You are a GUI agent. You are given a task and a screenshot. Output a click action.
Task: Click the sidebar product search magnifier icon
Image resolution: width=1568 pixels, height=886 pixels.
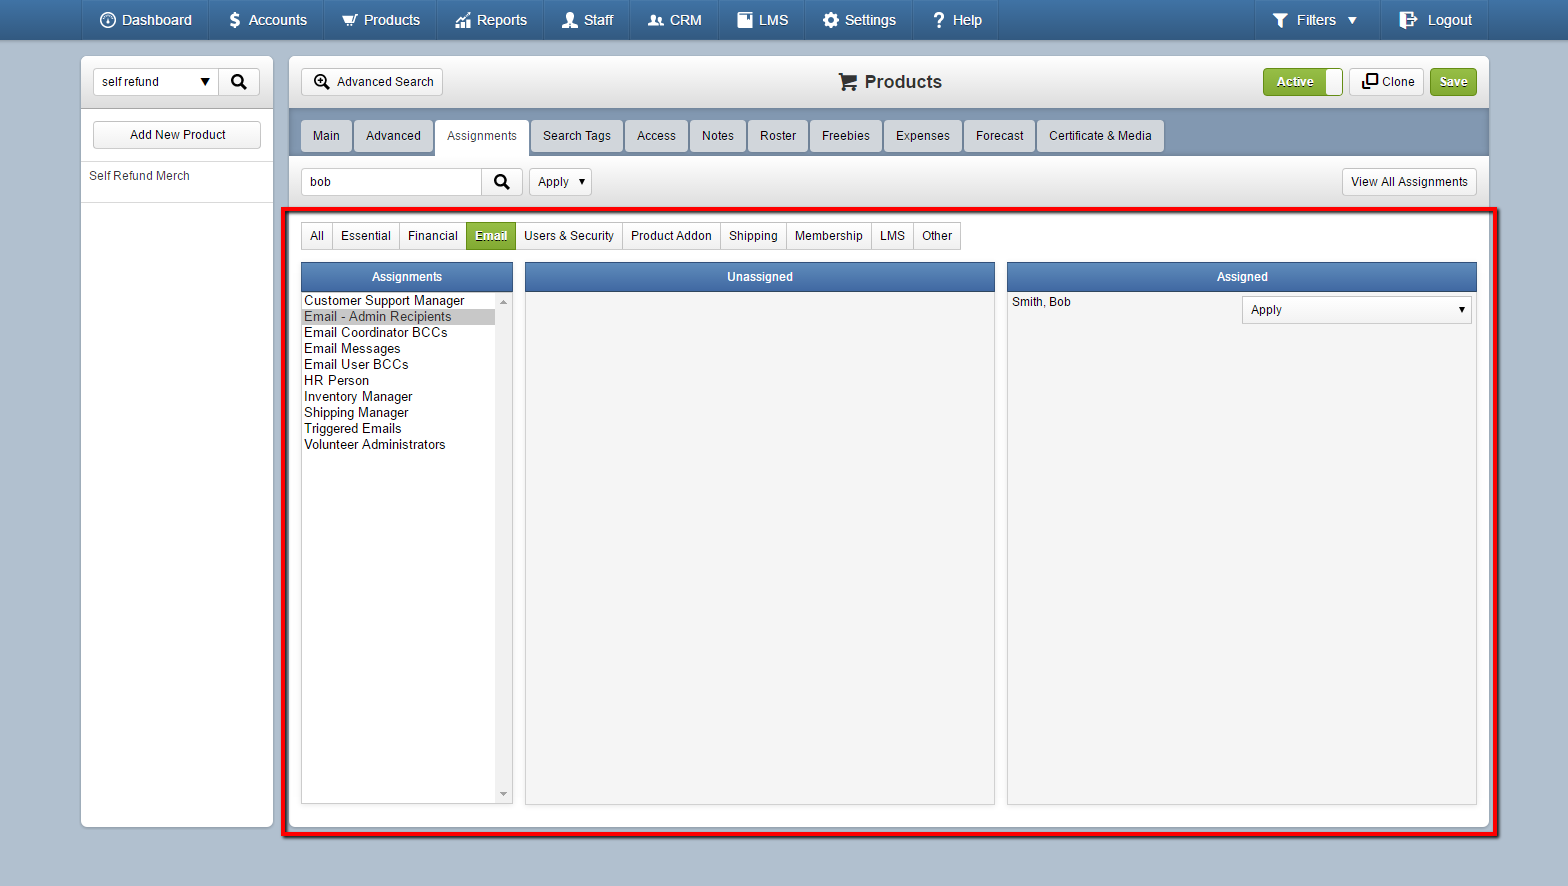click(239, 82)
